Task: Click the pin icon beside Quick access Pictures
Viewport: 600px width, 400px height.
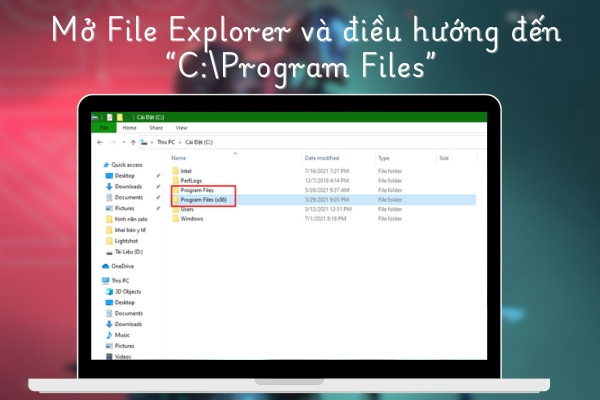Action: click(158, 208)
